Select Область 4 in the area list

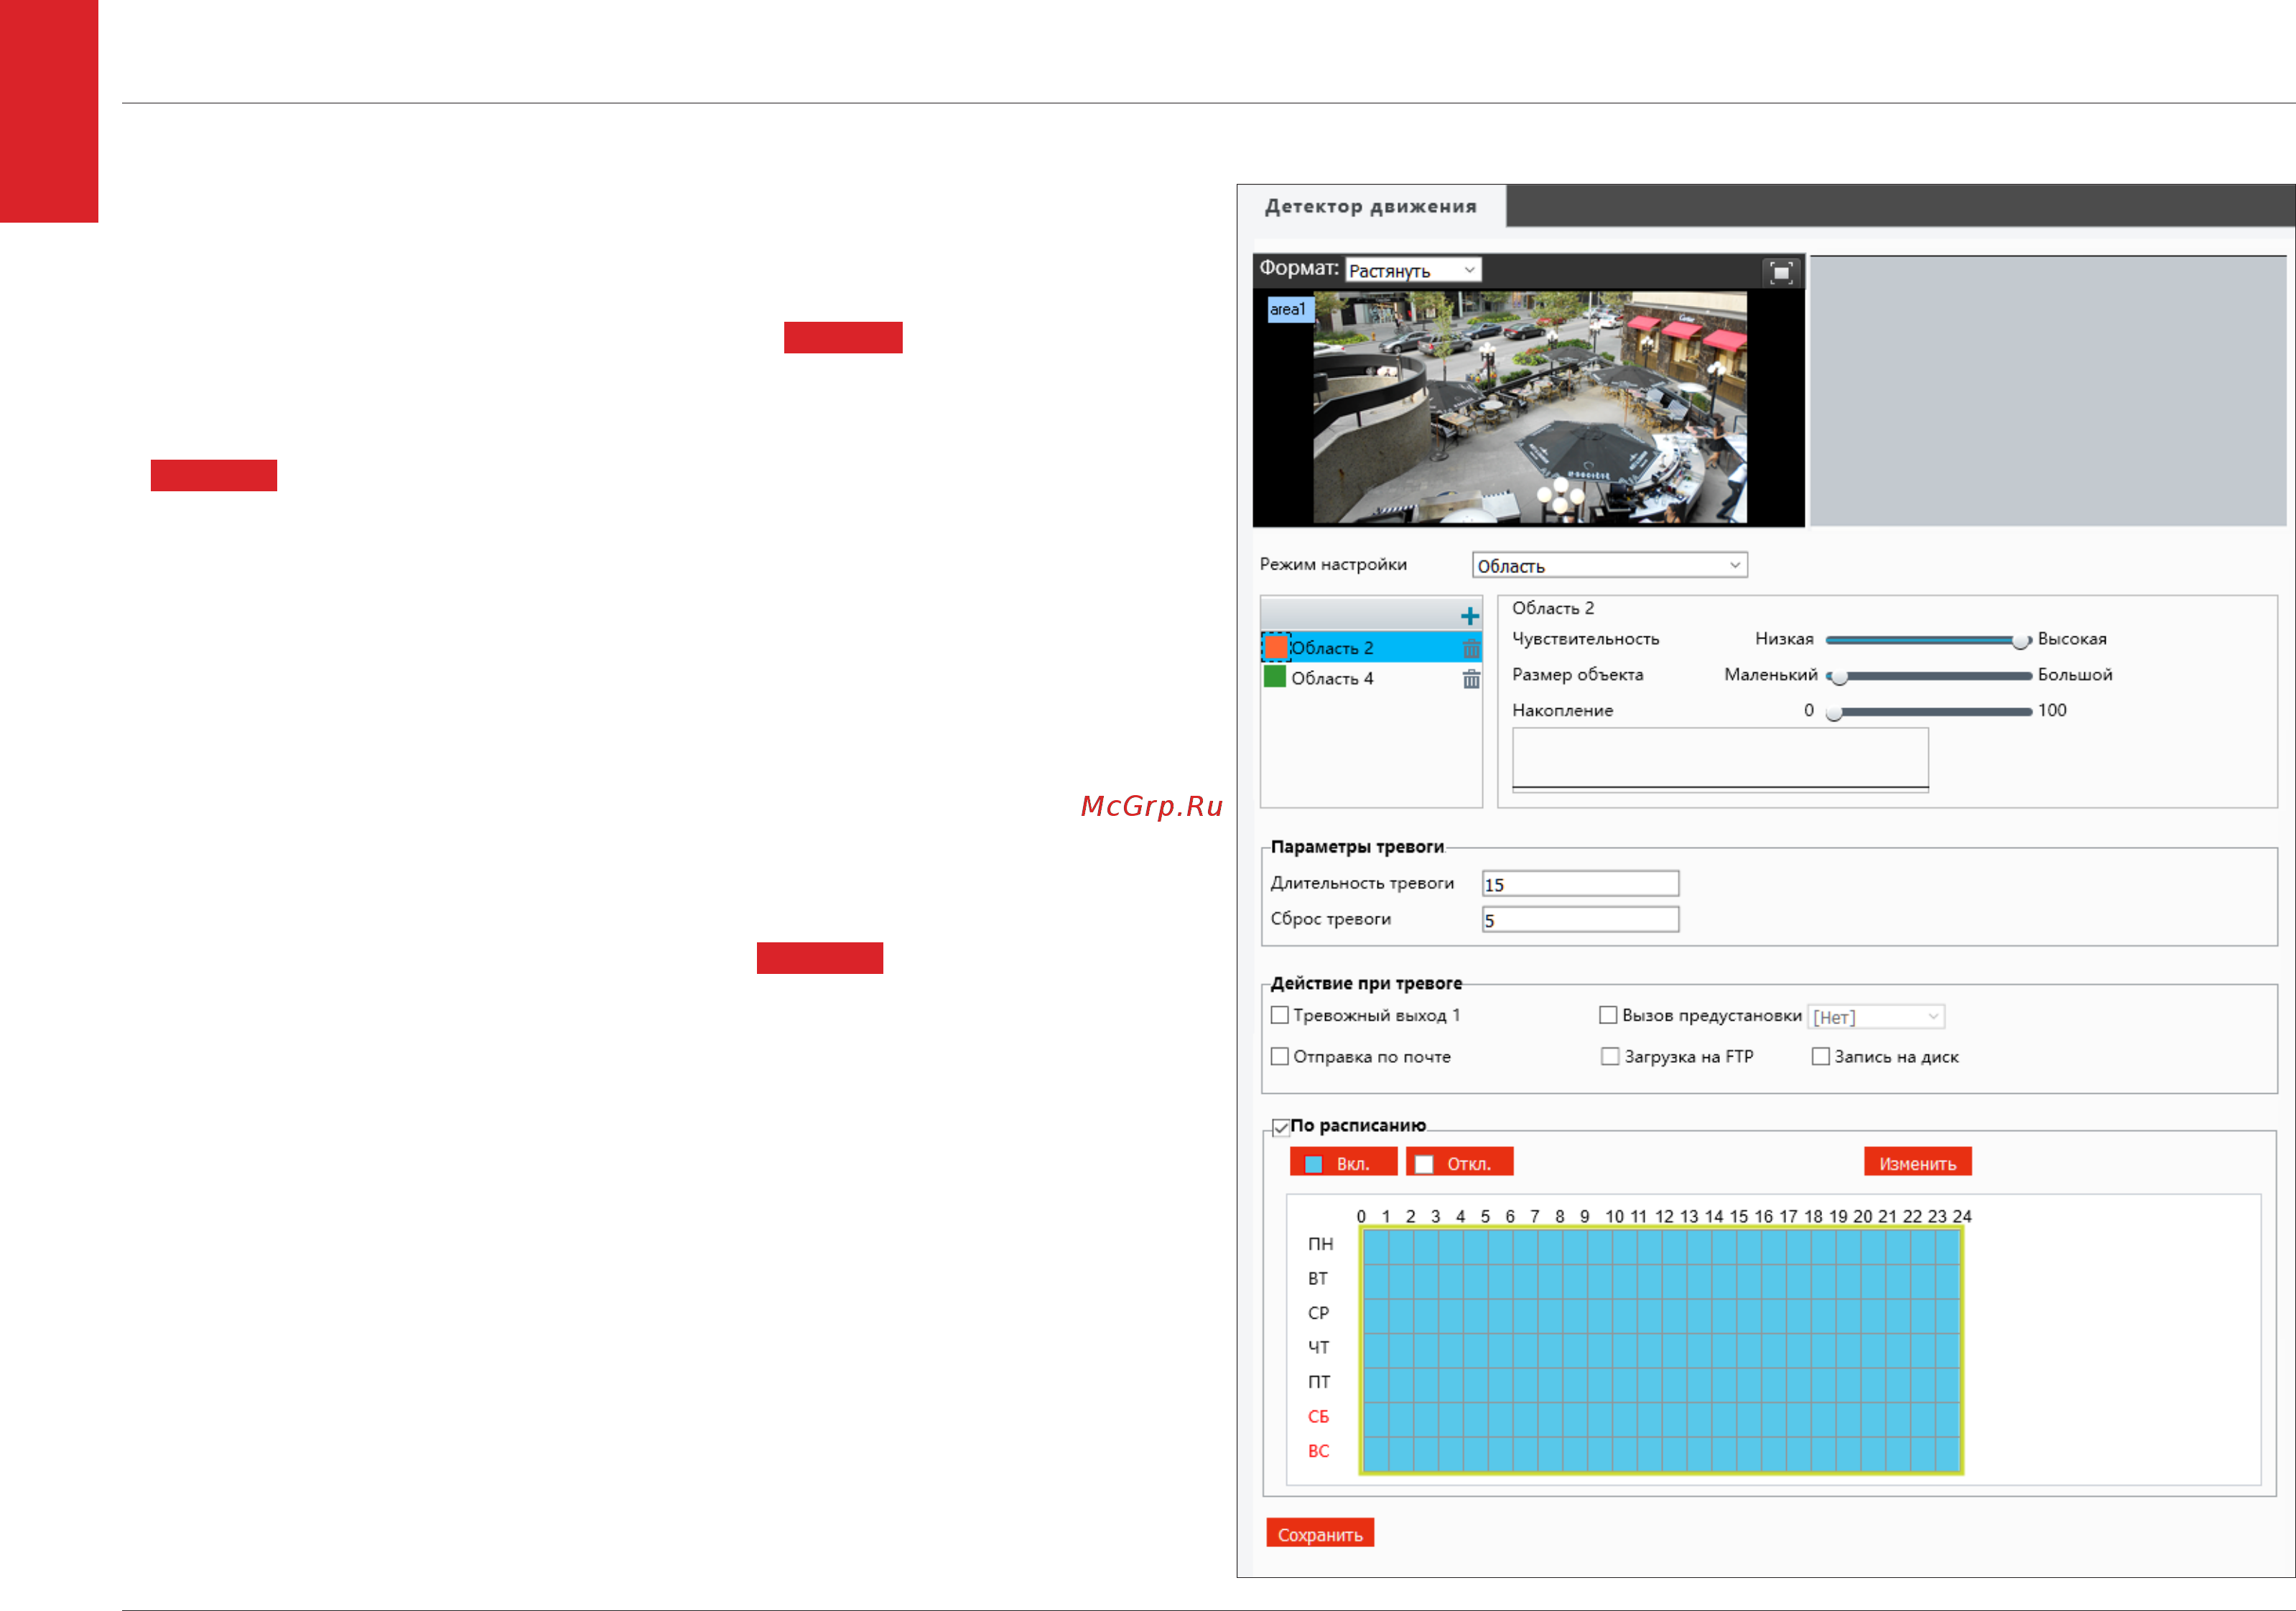1370,678
